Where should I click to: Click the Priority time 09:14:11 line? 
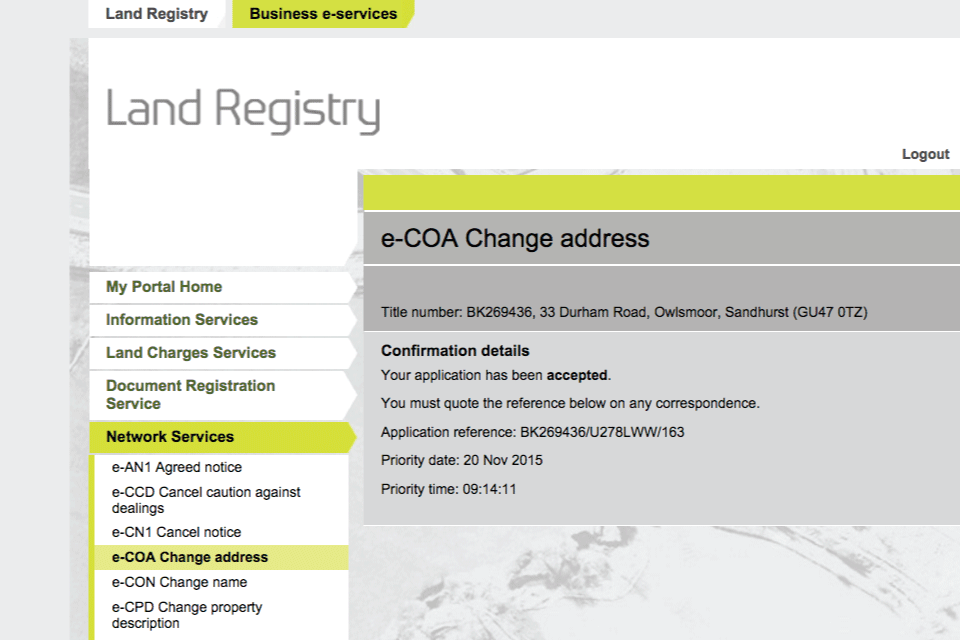point(449,490)
